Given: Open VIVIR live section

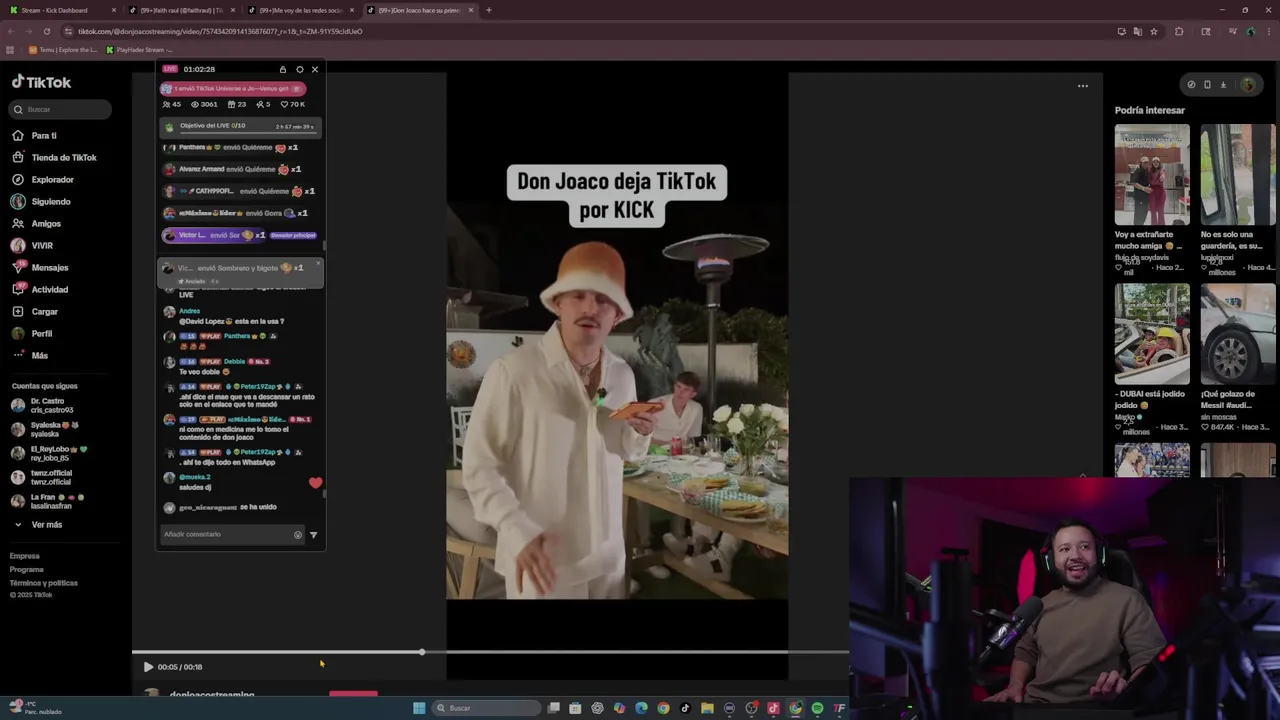Looking at the screenshot, I should point(32,245).
